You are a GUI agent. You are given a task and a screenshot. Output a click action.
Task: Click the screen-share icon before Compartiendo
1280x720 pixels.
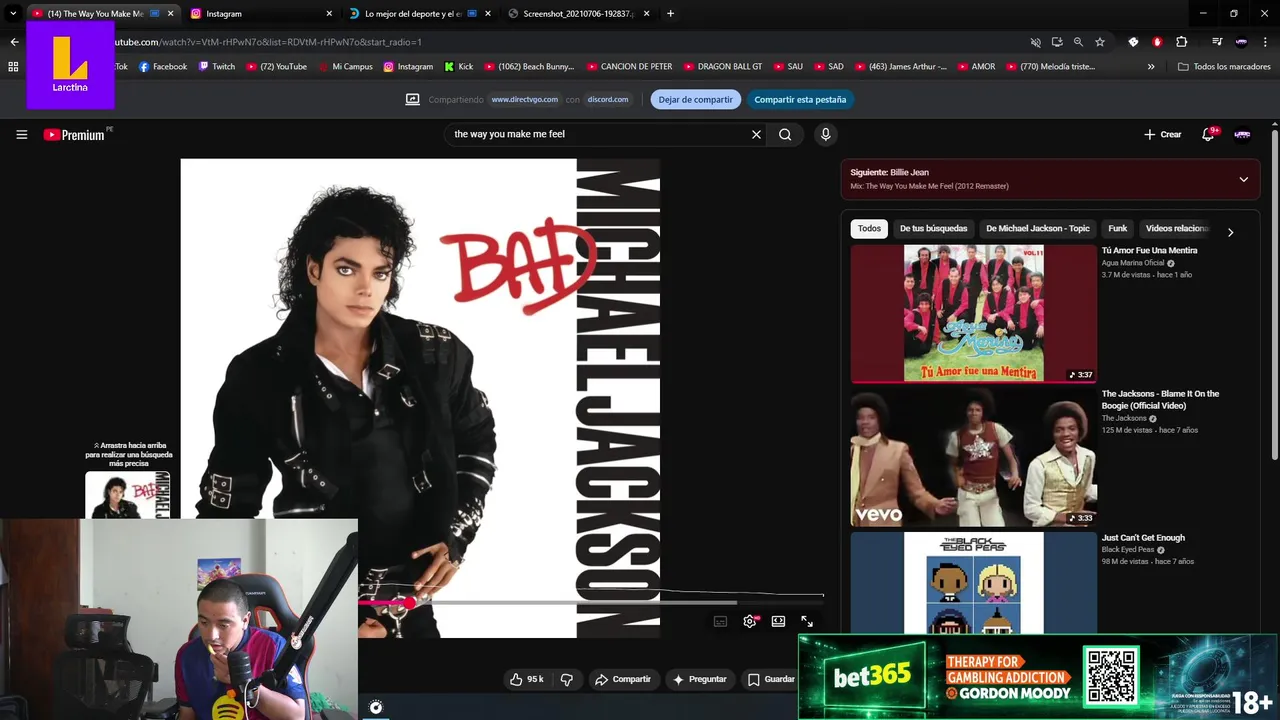point(412,99)
